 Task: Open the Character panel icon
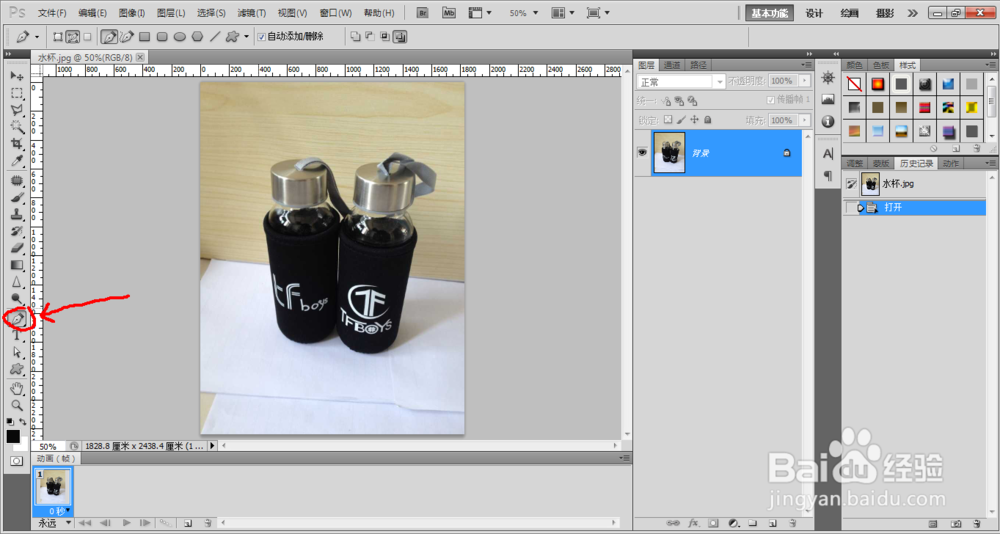pos(828,154)
